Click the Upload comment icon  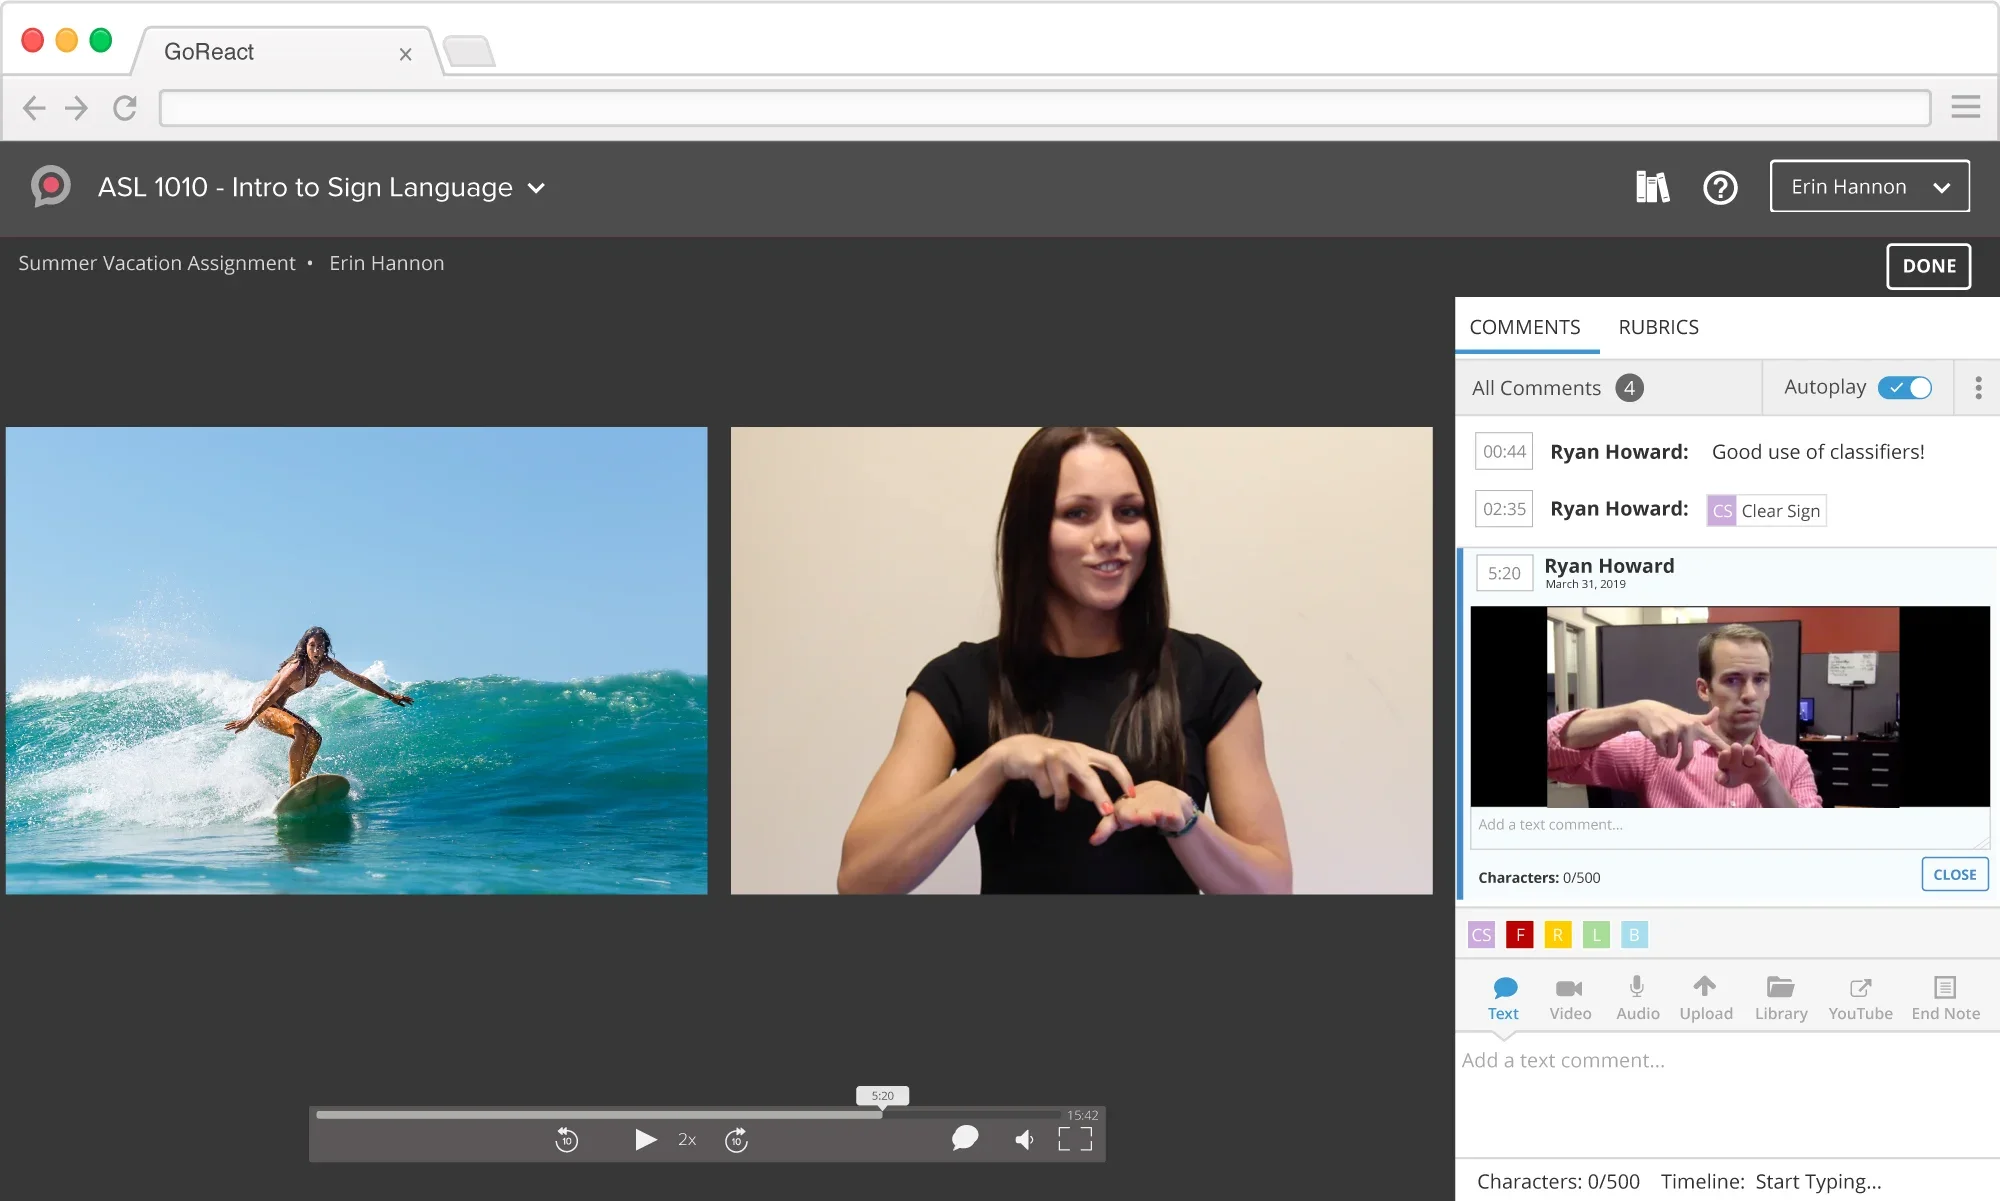pos(1705,996)
